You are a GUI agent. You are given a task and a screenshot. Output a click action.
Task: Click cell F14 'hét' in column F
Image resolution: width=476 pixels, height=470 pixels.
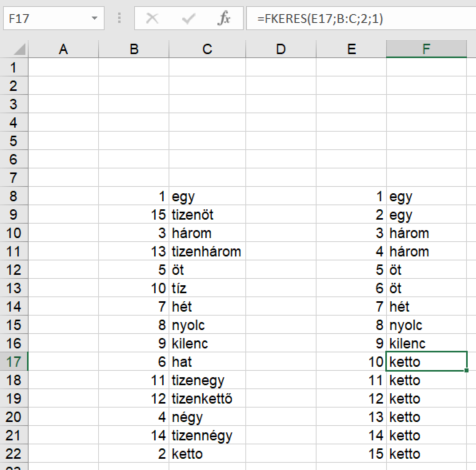tap(426, 307)
